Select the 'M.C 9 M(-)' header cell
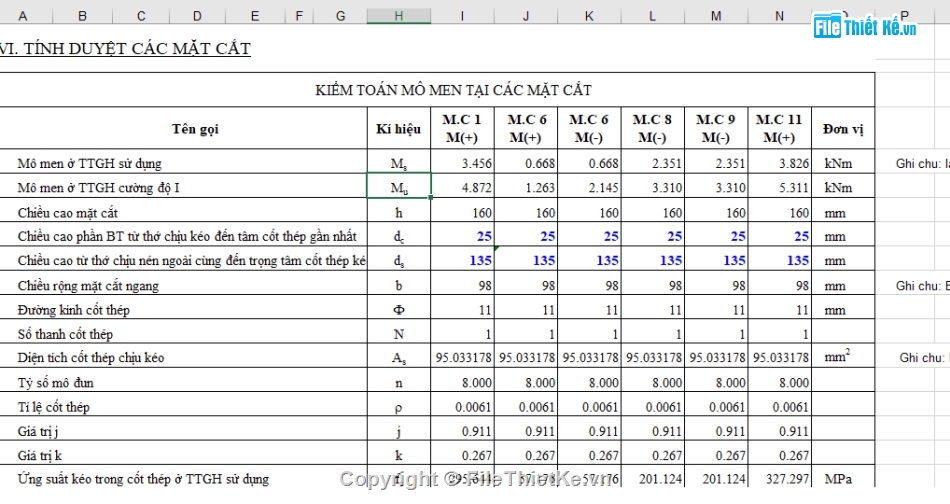The height and width of the screenshot is (504, 950). 717,128
